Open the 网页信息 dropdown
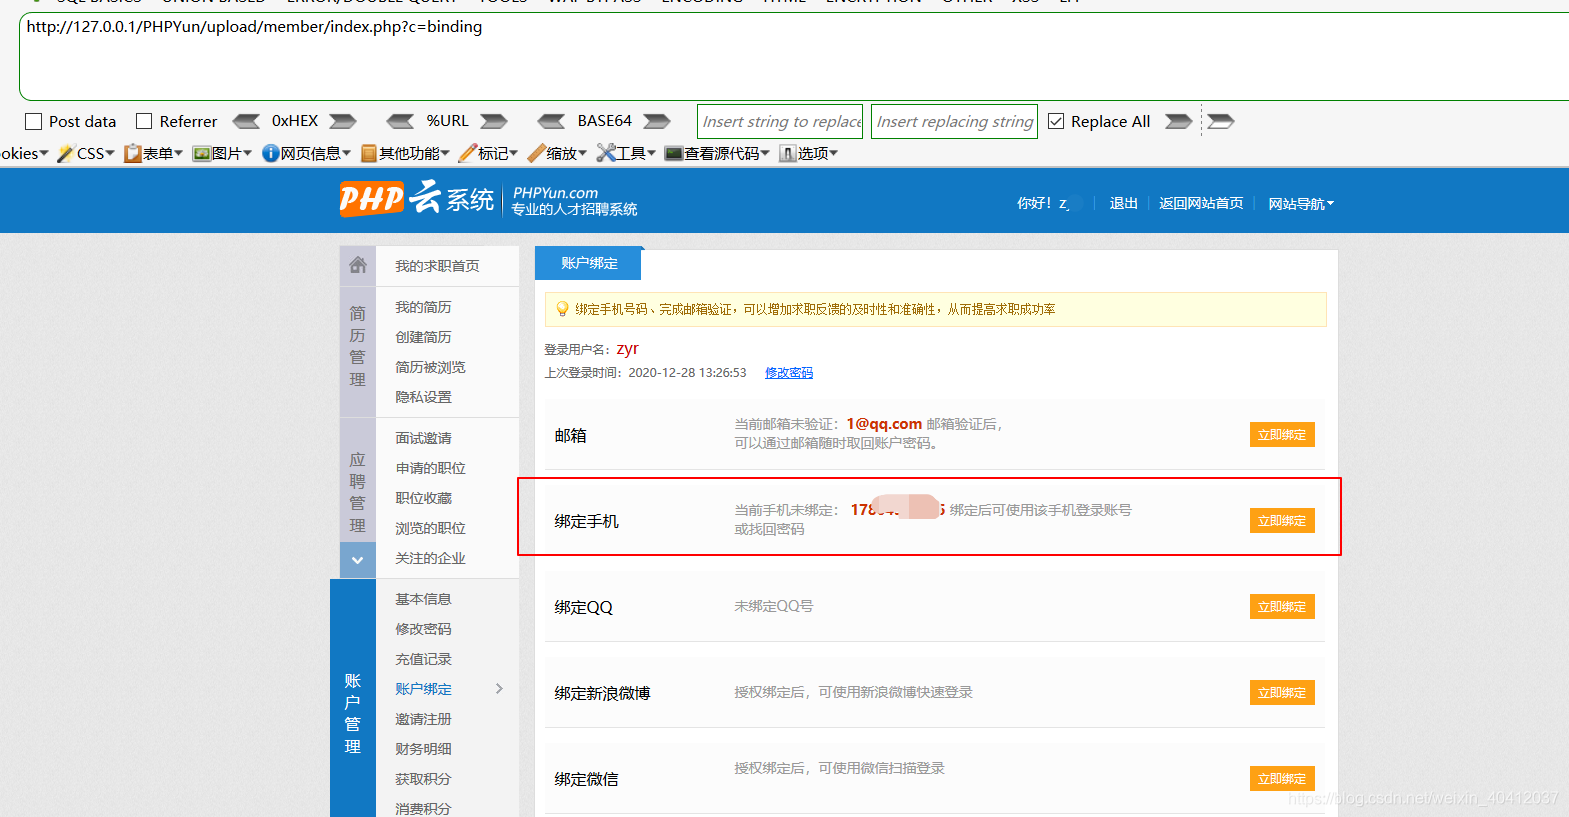 click(306, 153)
